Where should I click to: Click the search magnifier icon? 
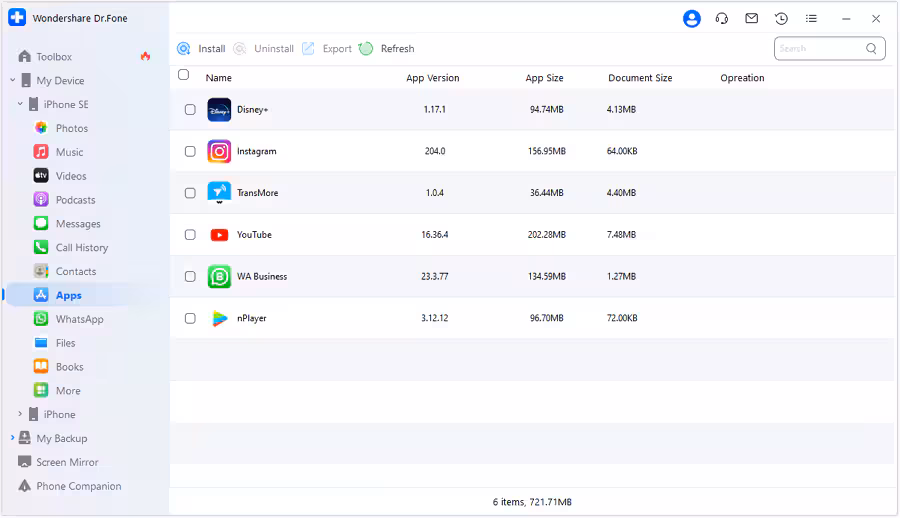tap(871, 49)
